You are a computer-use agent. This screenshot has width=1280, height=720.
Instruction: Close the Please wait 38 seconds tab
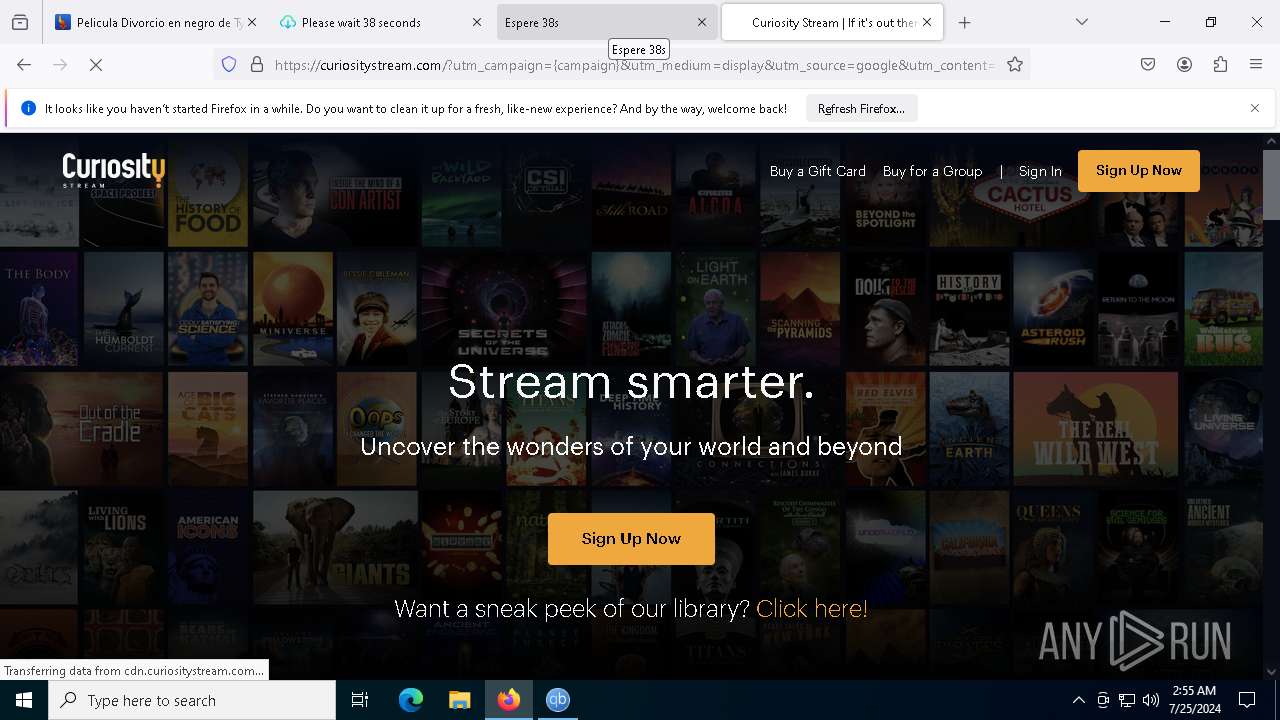coord(477,22)
